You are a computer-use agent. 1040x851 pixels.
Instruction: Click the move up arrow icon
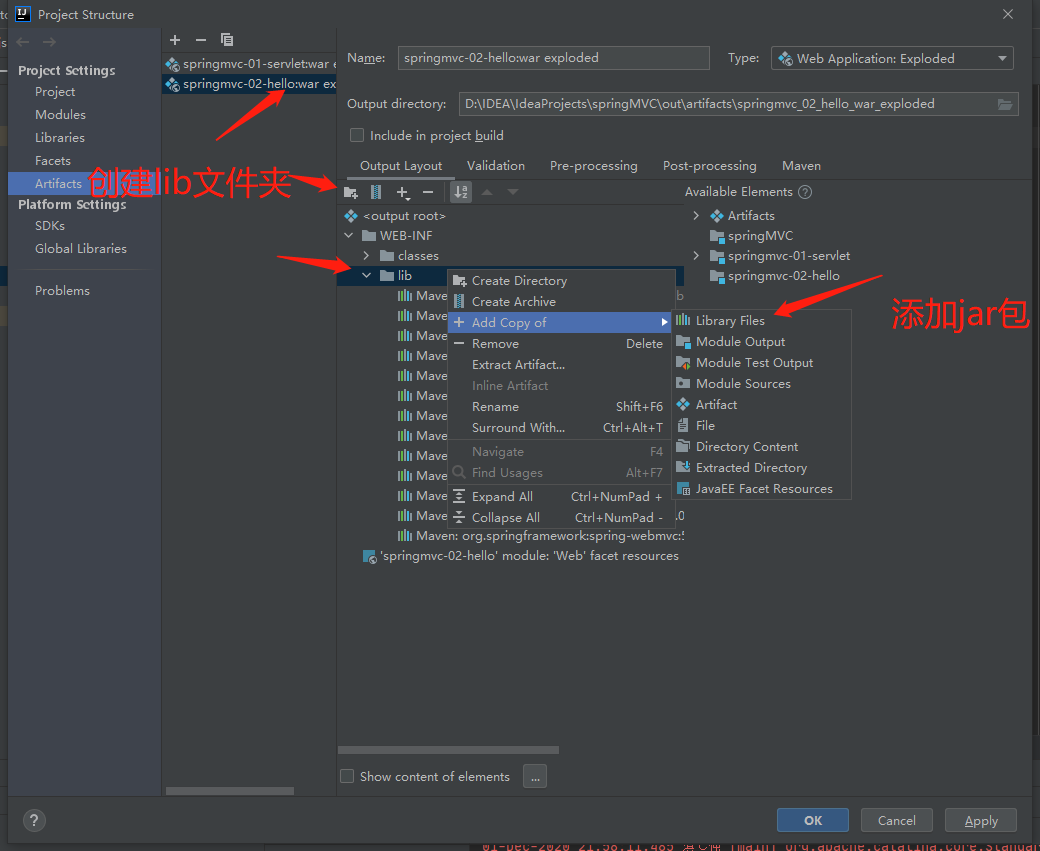pos(487,192)
